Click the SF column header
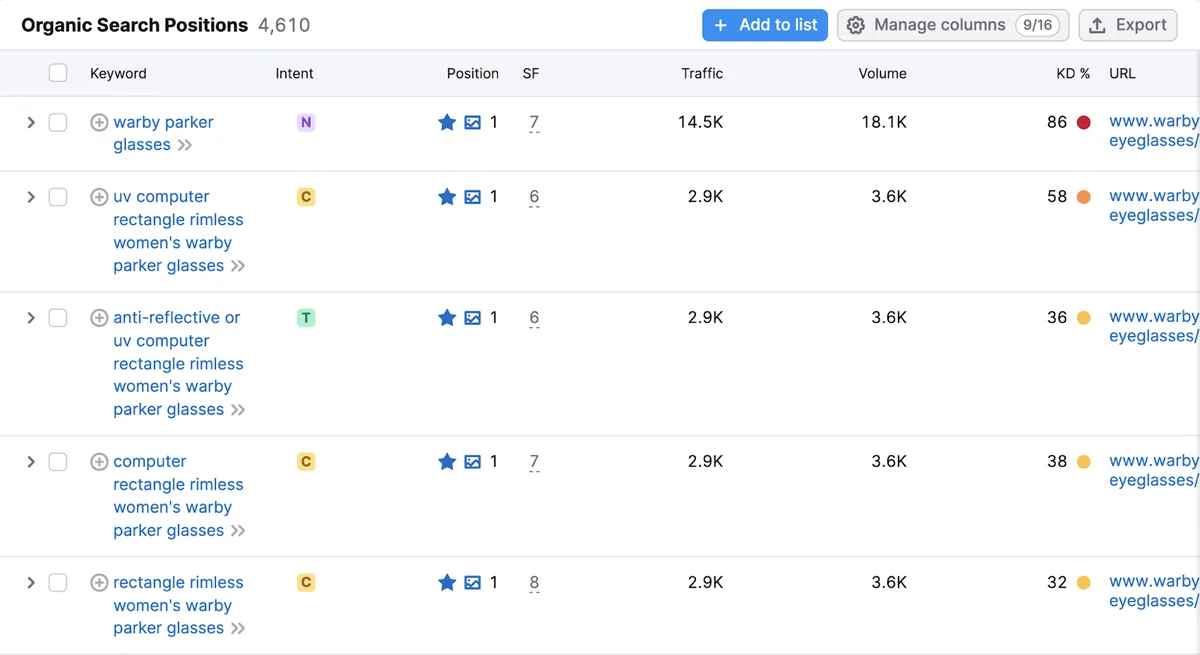The width and height of the screenshot is (1200, 655). click(x=531, y=74)
